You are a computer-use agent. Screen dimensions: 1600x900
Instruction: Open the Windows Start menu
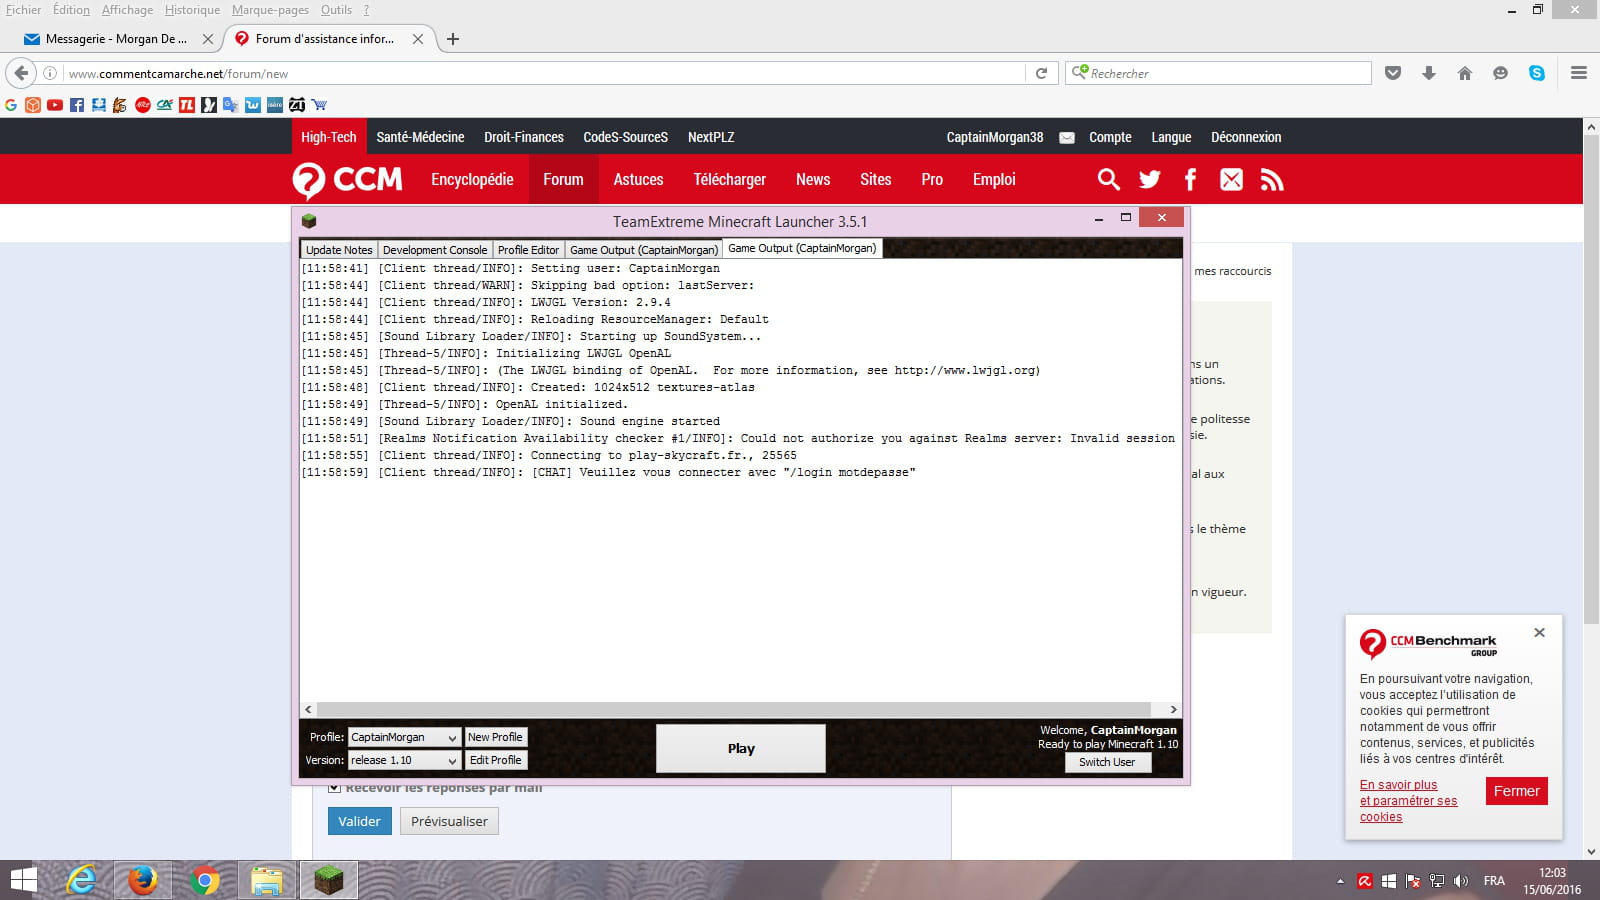point(23,880)
